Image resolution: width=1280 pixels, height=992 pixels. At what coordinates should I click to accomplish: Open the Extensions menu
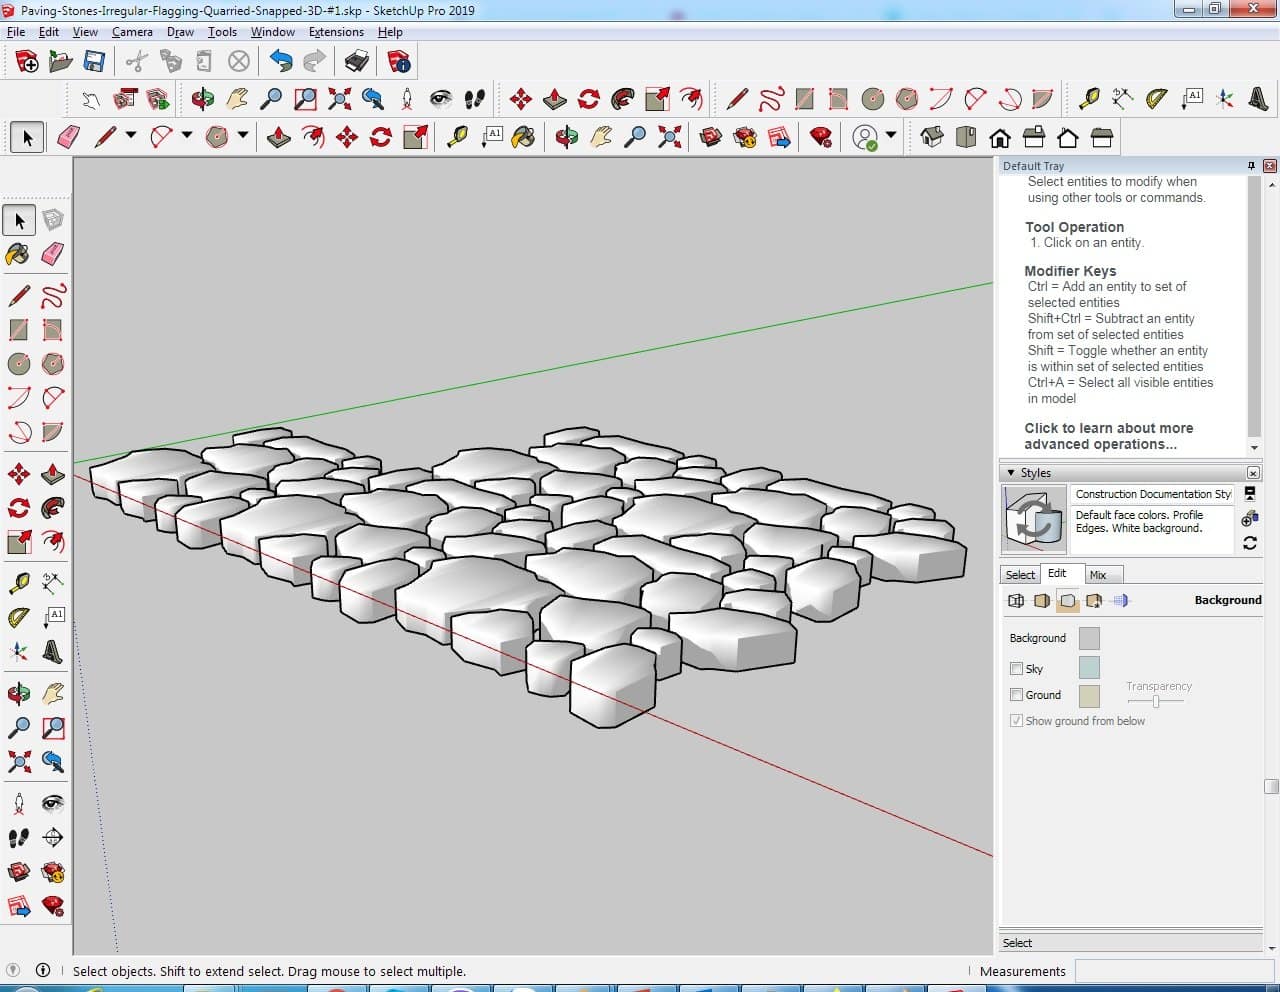(336, 32)
